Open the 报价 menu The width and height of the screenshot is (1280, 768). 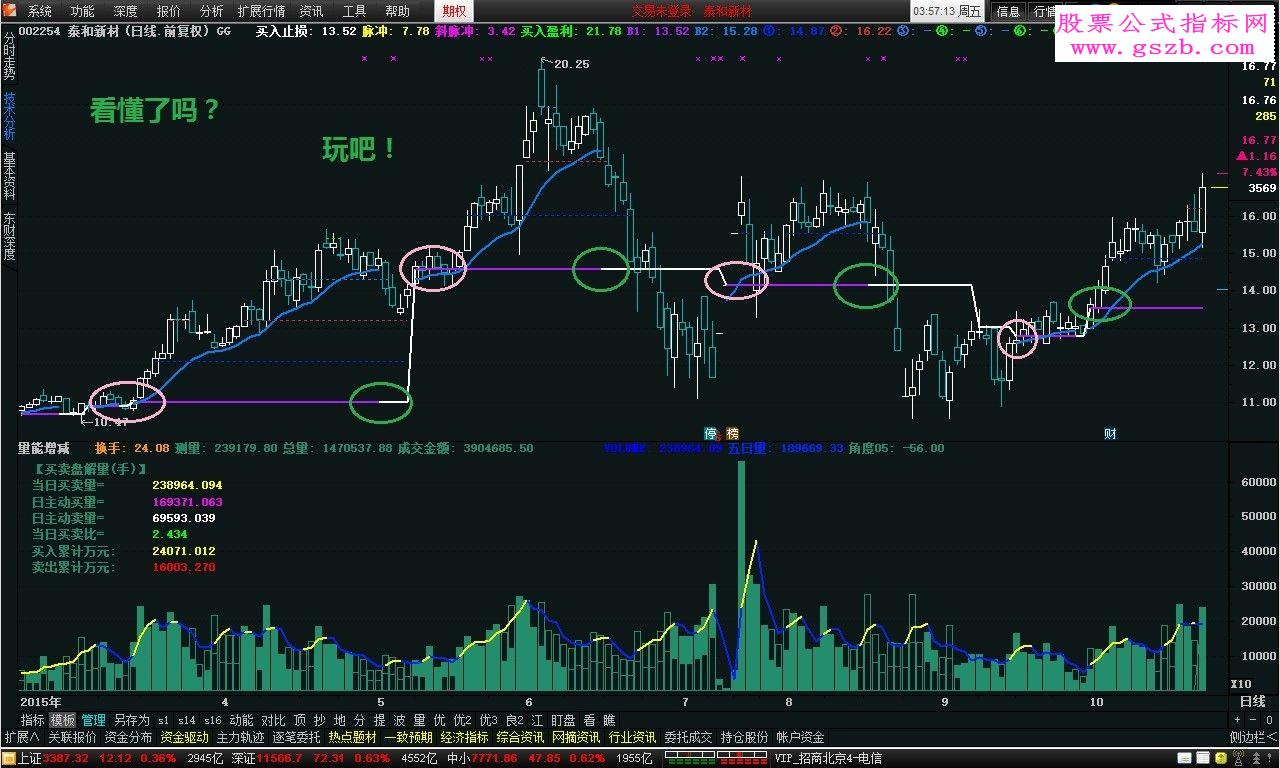point(169,11)
